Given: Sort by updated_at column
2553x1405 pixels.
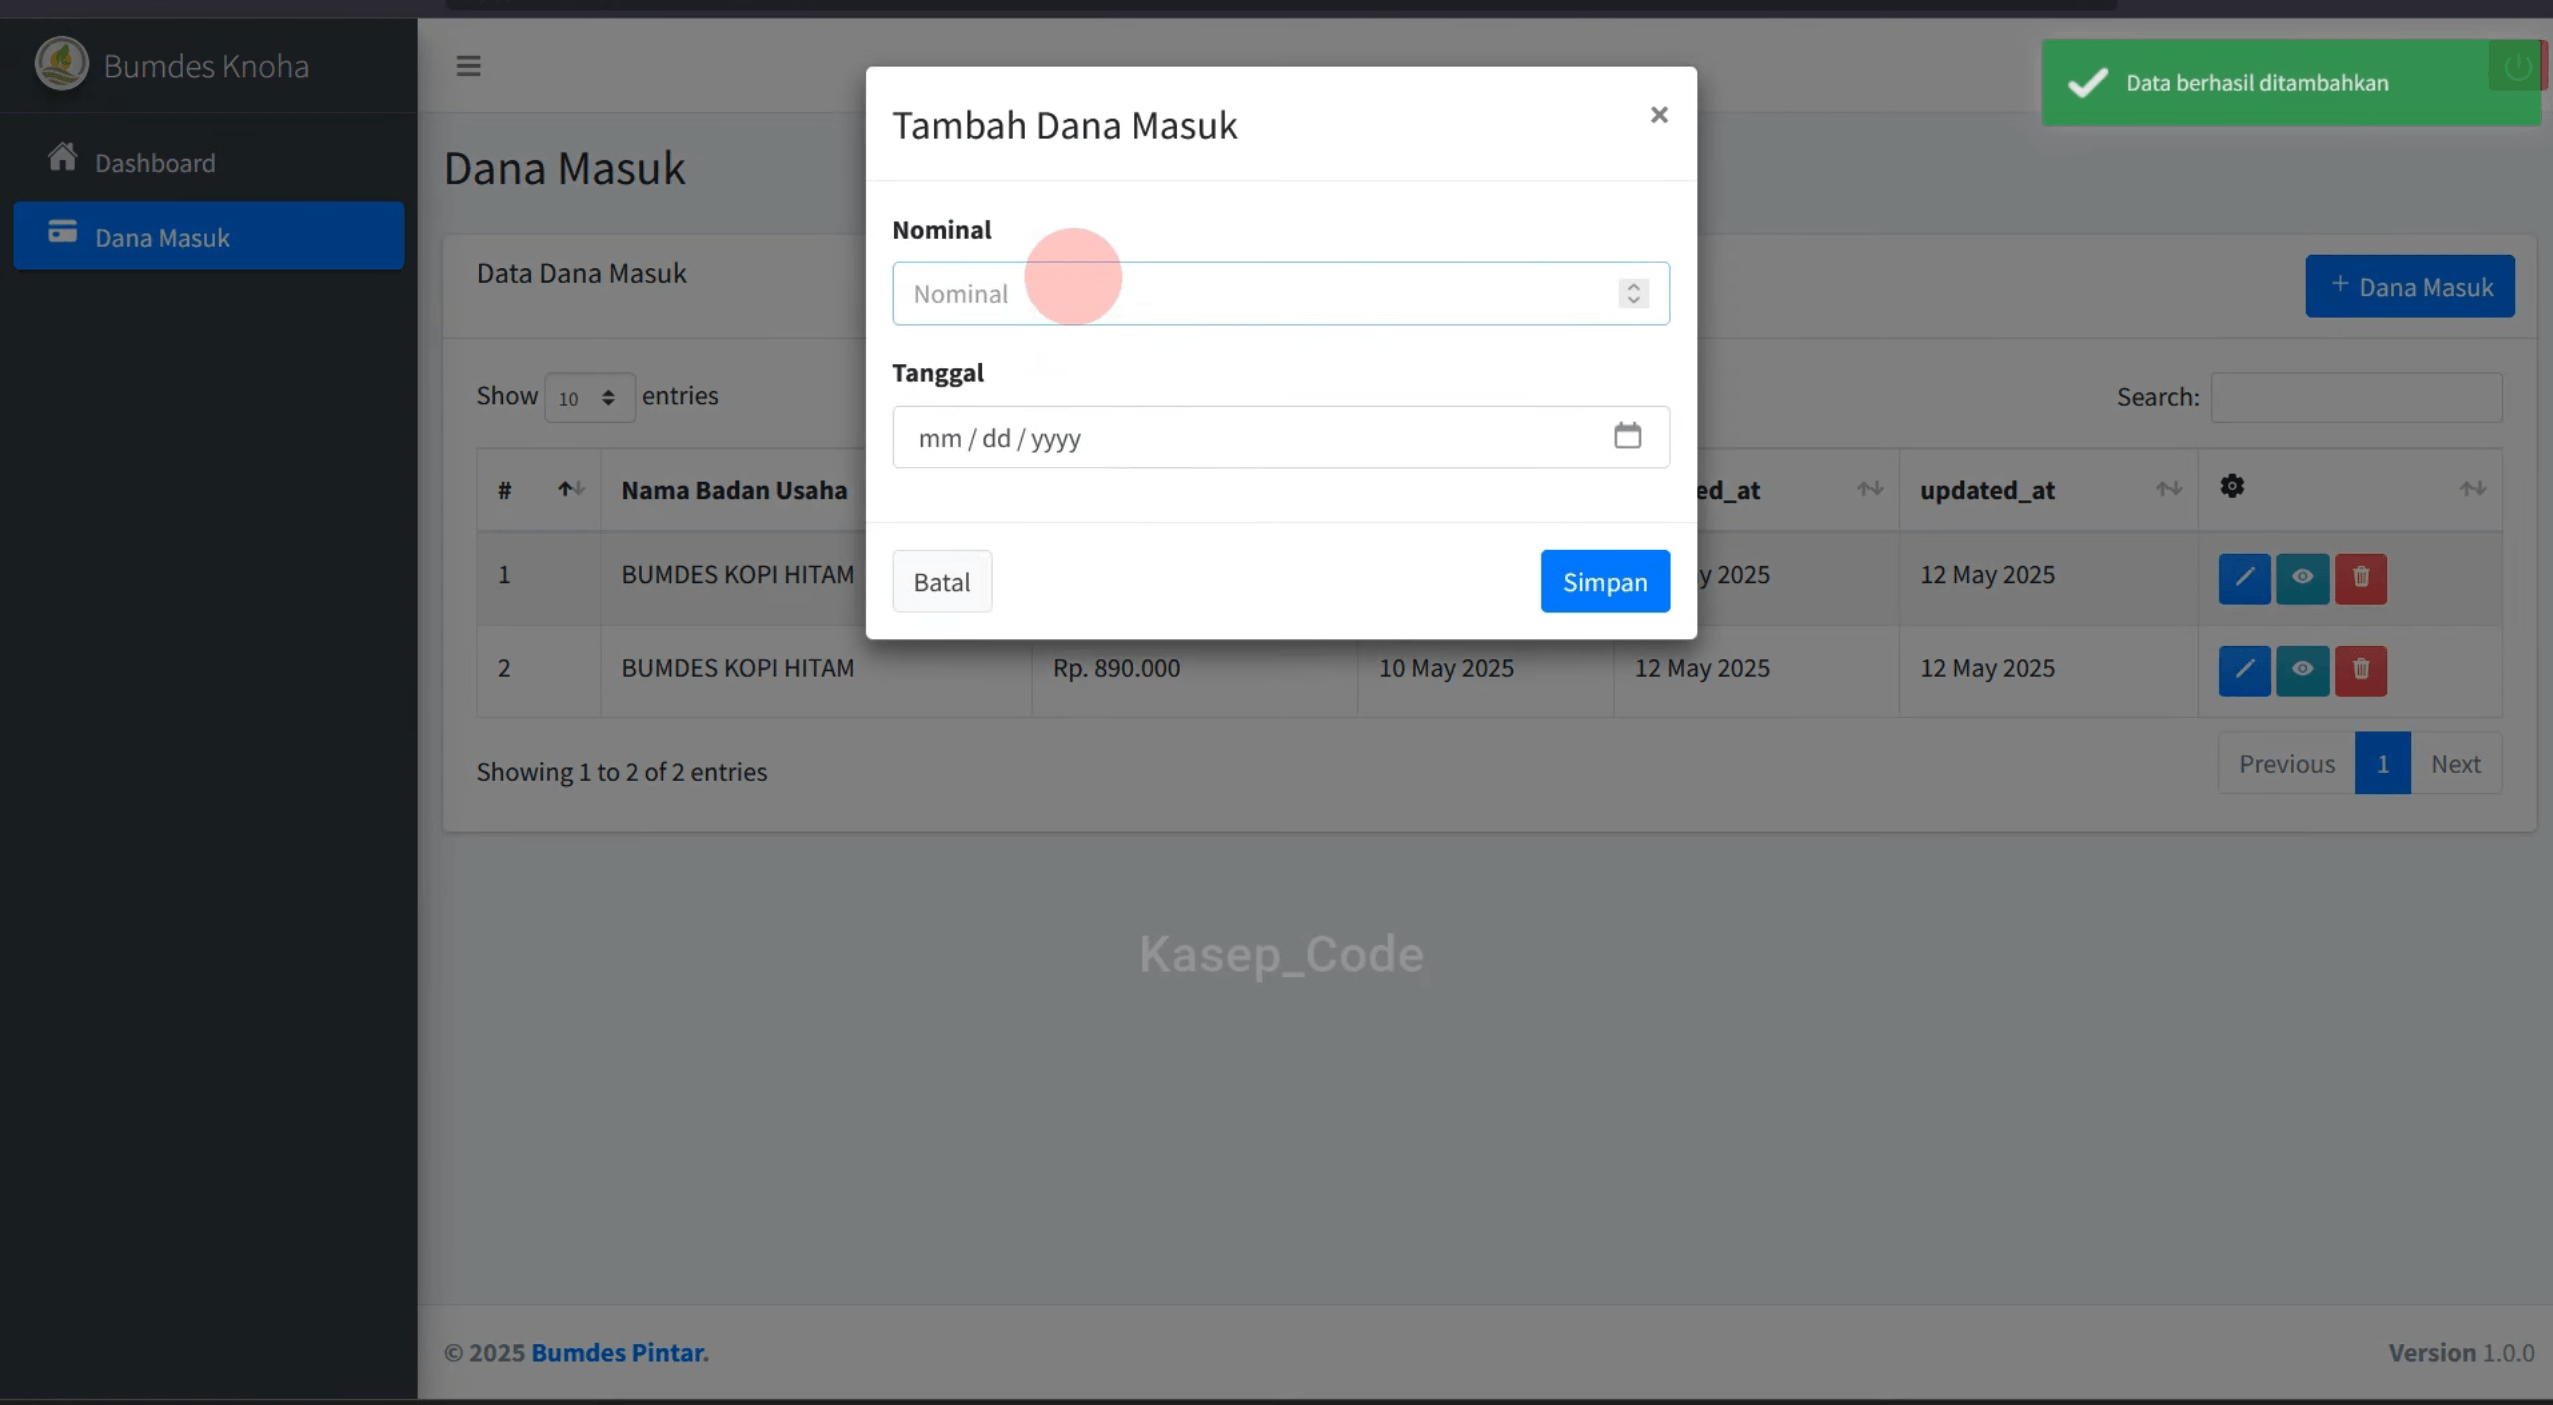Looking at the screenshot, I should coord(2047,490).
